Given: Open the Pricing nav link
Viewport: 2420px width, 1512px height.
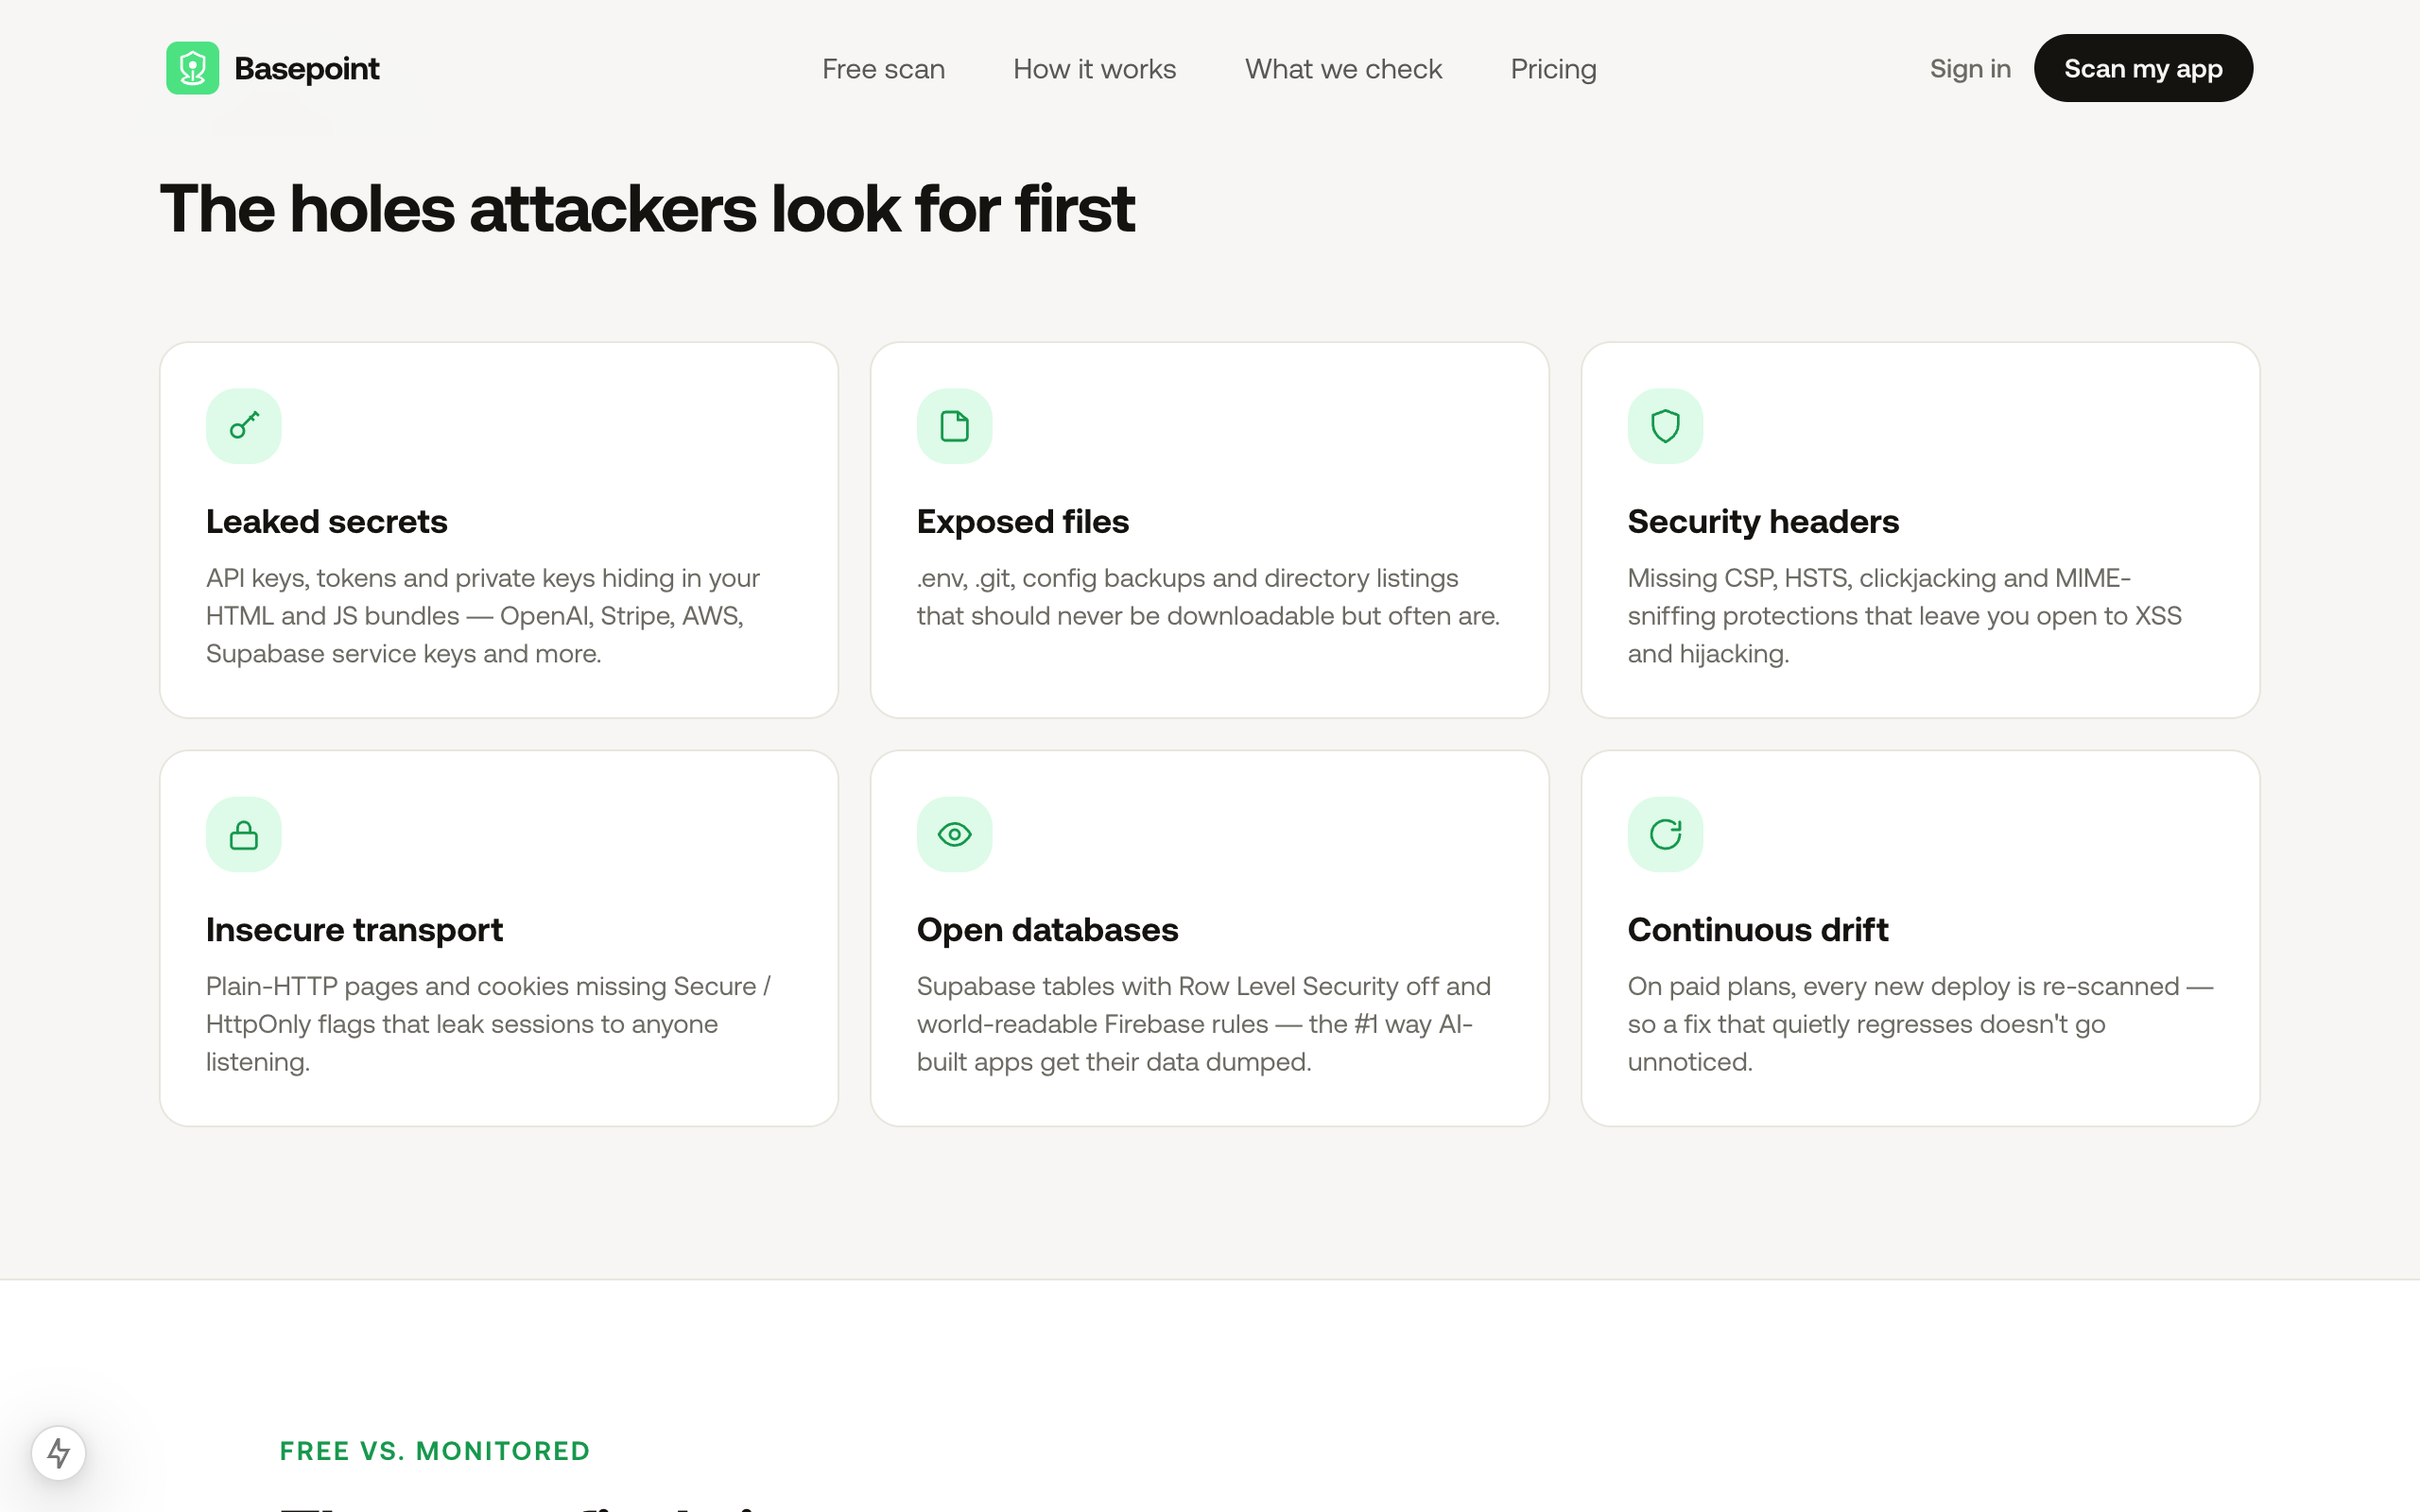Looking at the screenshot, I should [1553, 69].
